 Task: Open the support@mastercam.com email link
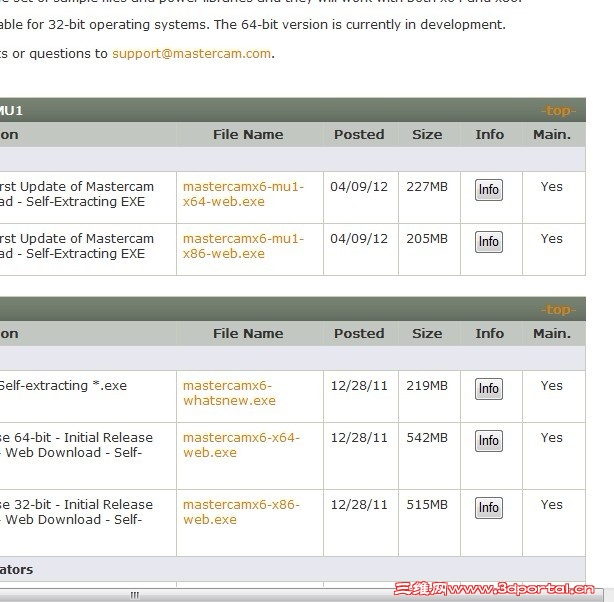(191, 53)
